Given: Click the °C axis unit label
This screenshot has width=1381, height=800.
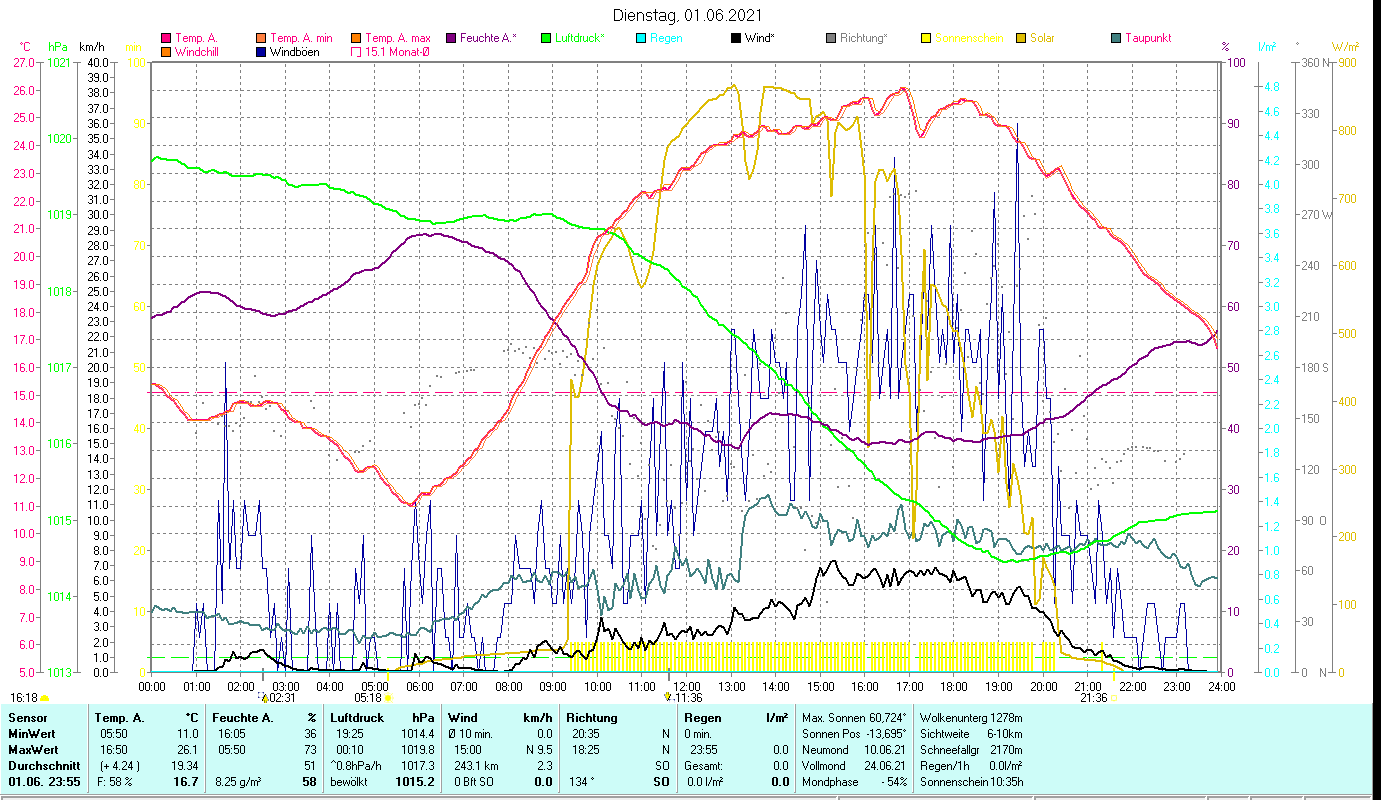Looking at the screenshot, I should pyautogui.click(x=25, y=47).
